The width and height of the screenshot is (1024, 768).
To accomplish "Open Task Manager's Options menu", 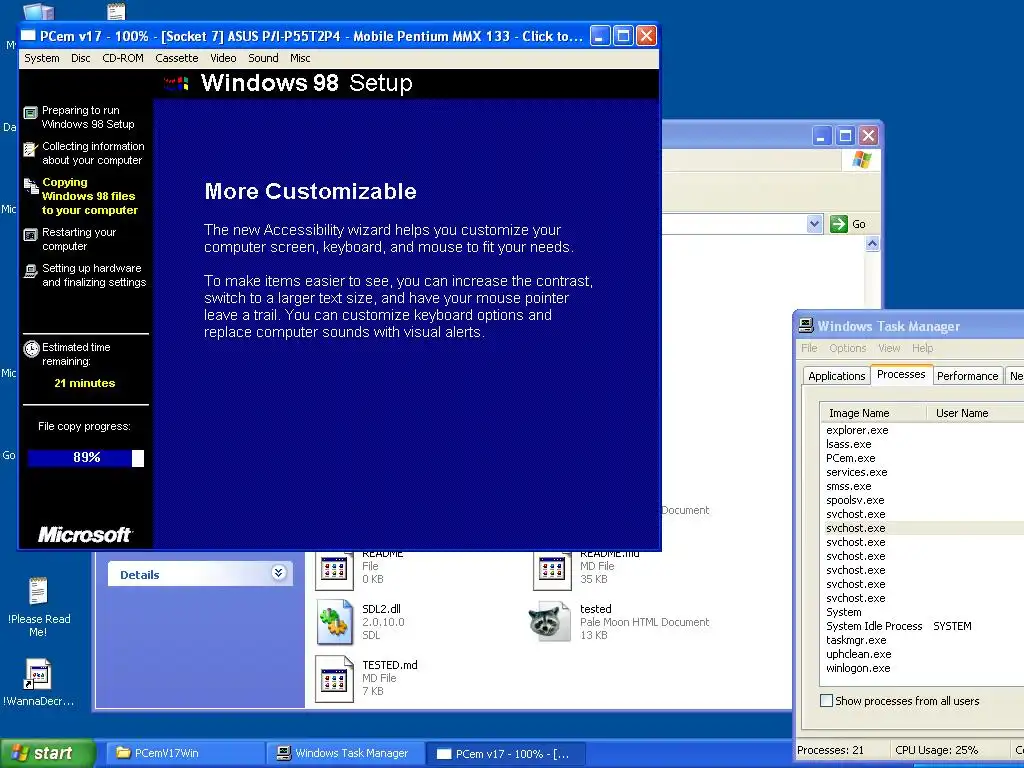I will point(847,348).
